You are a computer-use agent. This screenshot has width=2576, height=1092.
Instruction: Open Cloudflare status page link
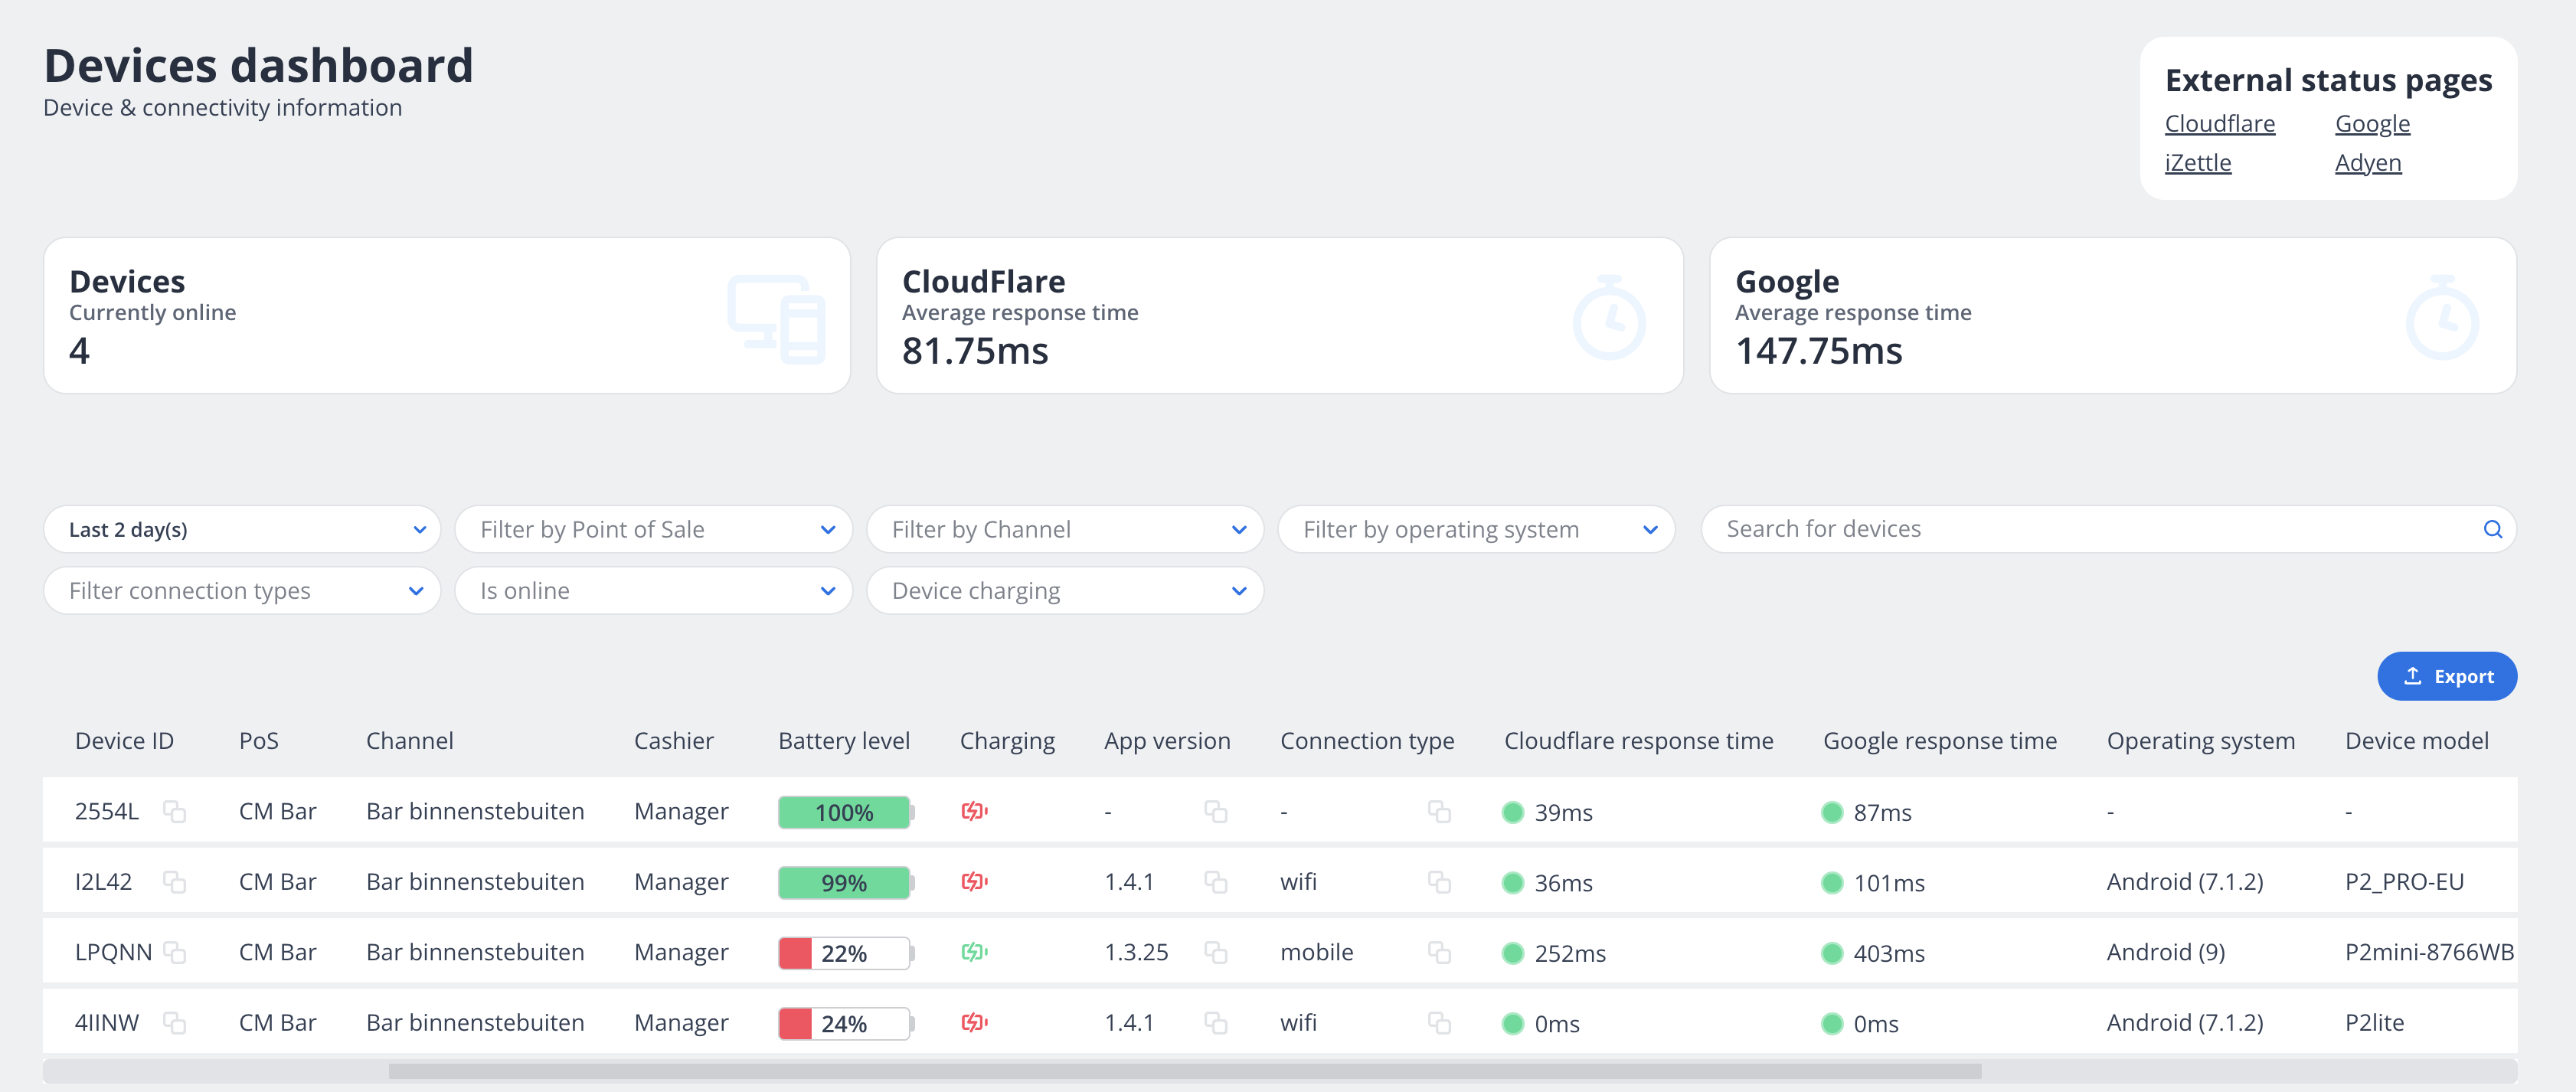point(2219,124)
